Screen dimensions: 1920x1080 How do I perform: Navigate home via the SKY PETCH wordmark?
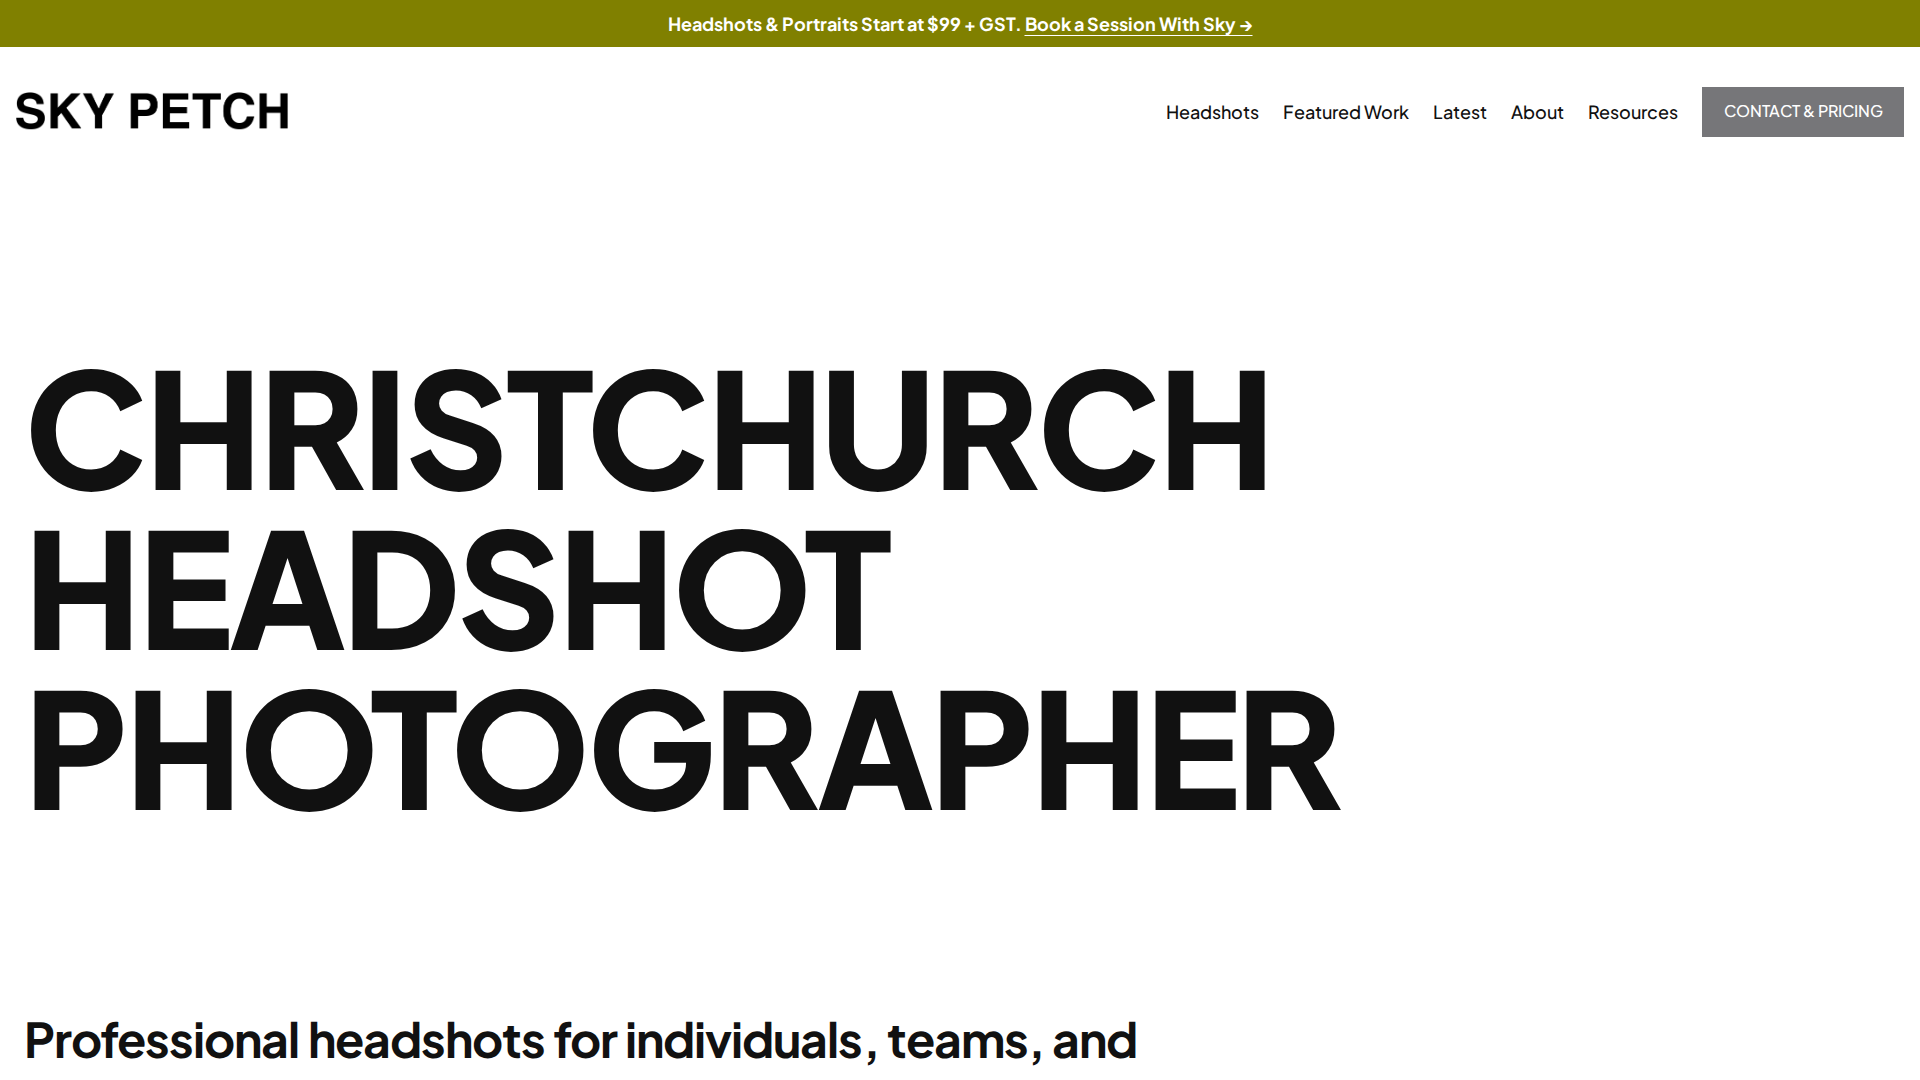tap(152, 111)
